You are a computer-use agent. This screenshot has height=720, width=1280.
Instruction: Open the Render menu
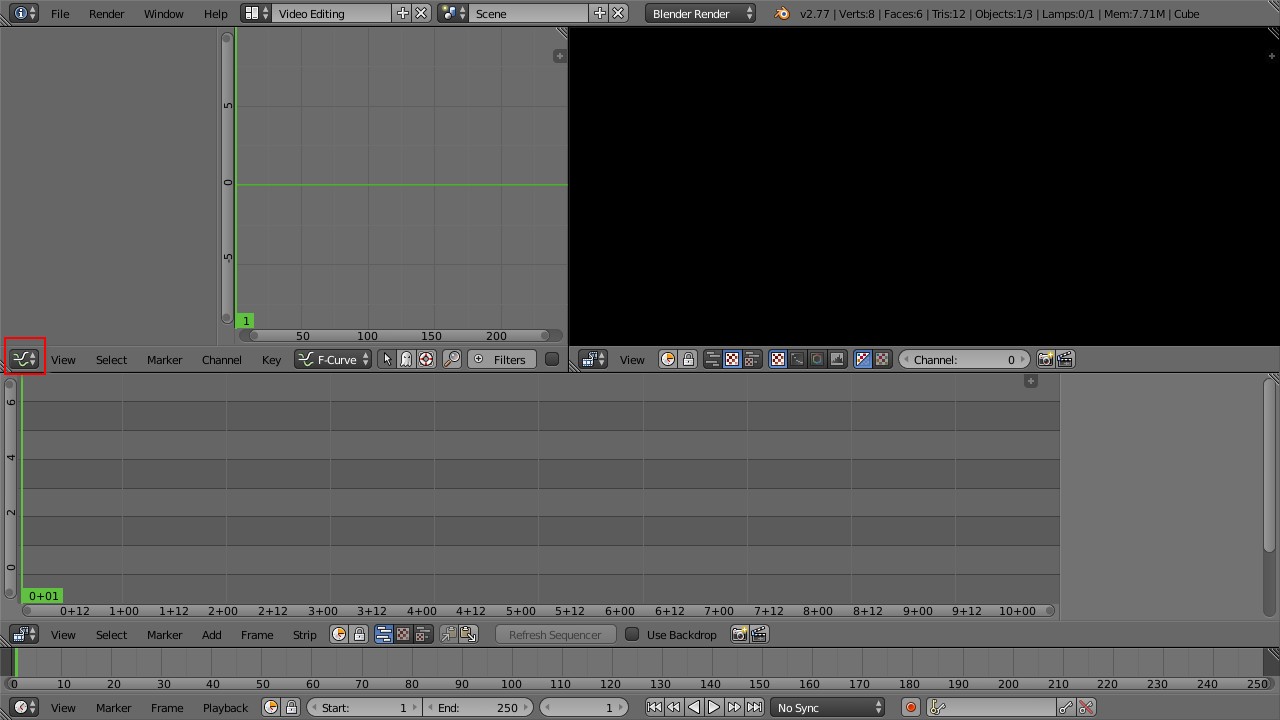[x=106, y=14]
